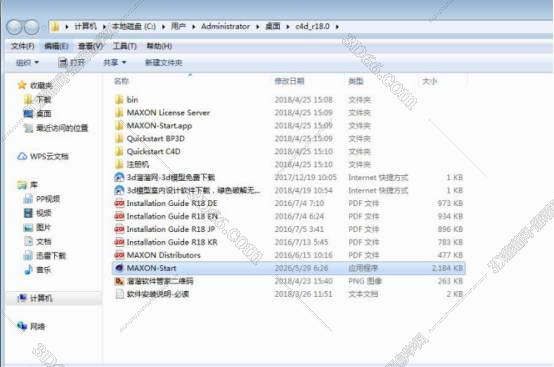
Task: Expand the breadcrumb arrow after c4d_r18.0
Action: [x=337, y=26]
